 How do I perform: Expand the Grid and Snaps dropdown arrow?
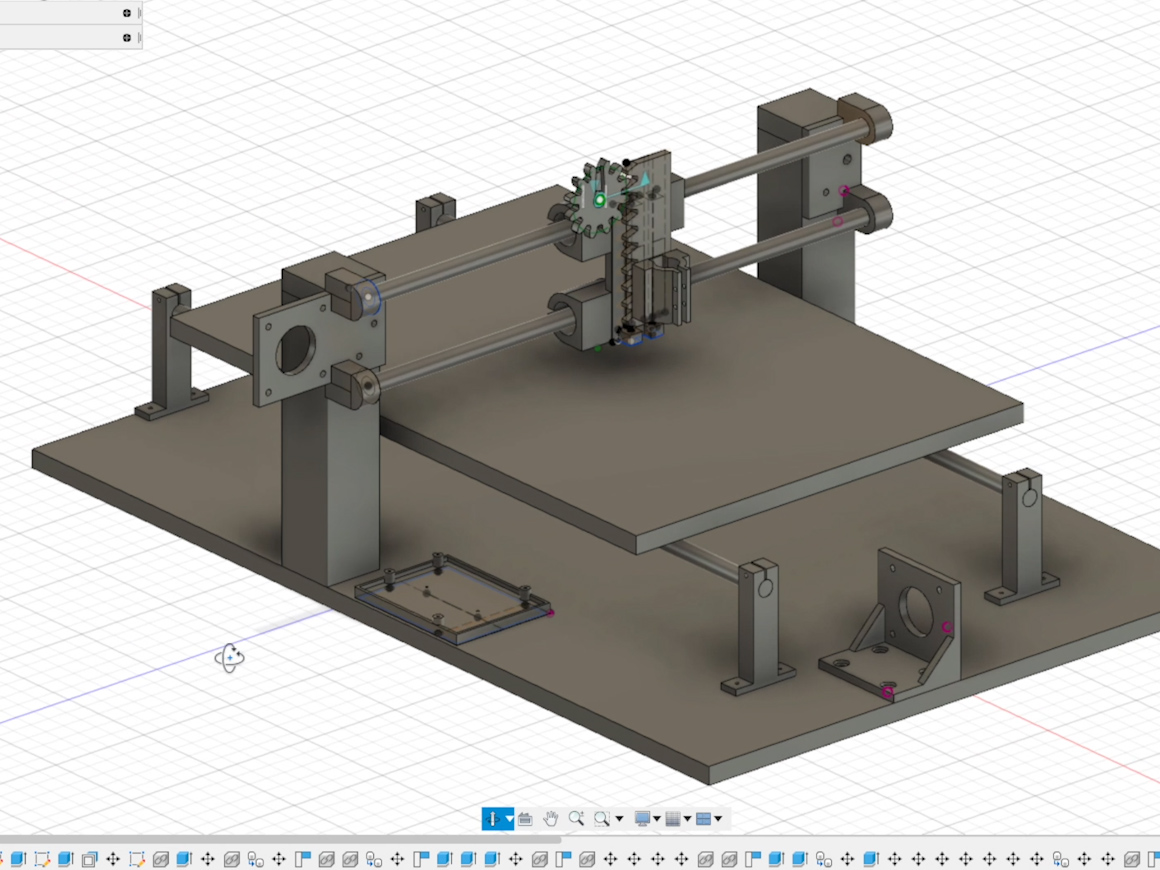coord(687,819)
